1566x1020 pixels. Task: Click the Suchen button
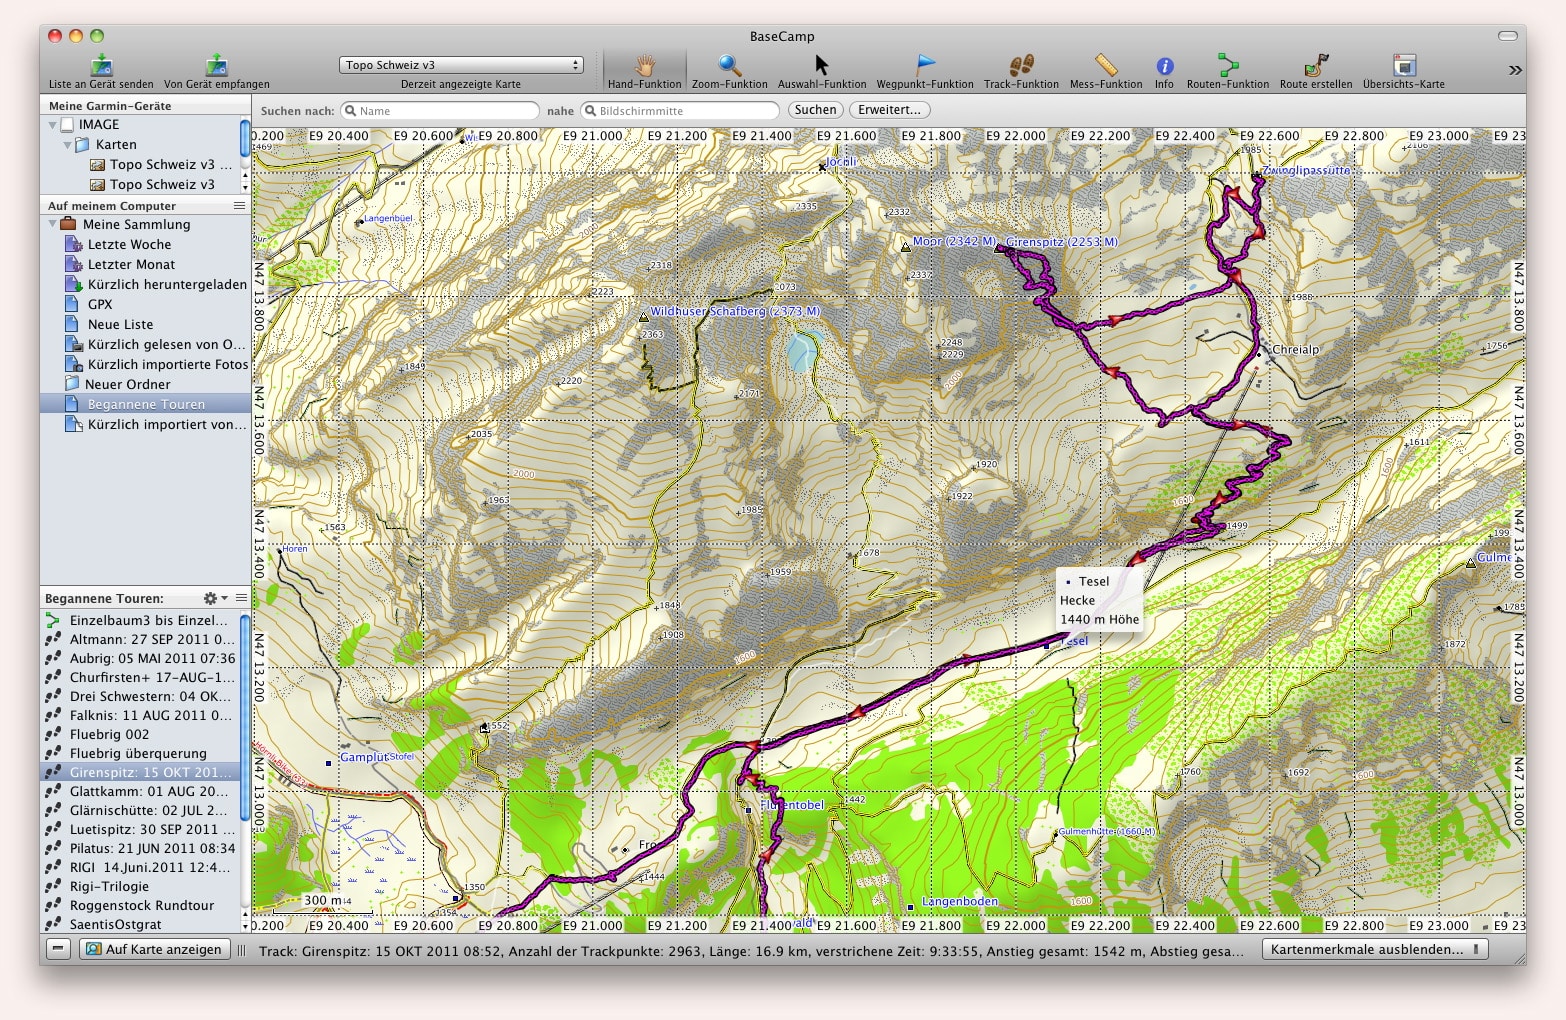click(x=816, y=110)
